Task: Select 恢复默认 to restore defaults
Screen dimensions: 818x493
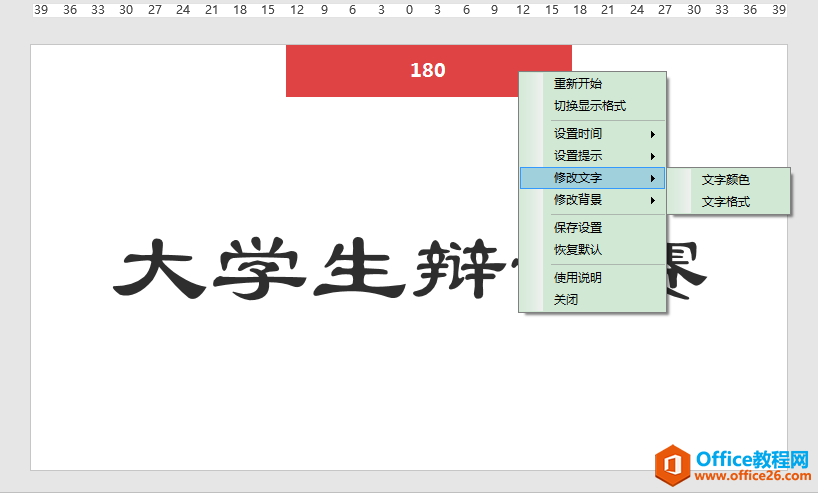Action: pos(578,250)
